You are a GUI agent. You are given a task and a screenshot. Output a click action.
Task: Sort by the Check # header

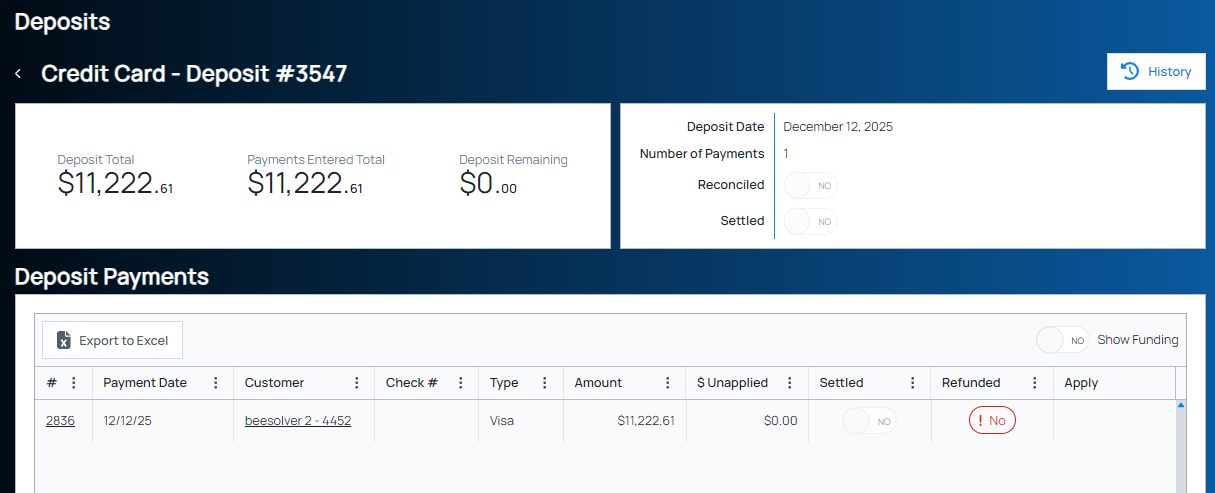[412, 383]
